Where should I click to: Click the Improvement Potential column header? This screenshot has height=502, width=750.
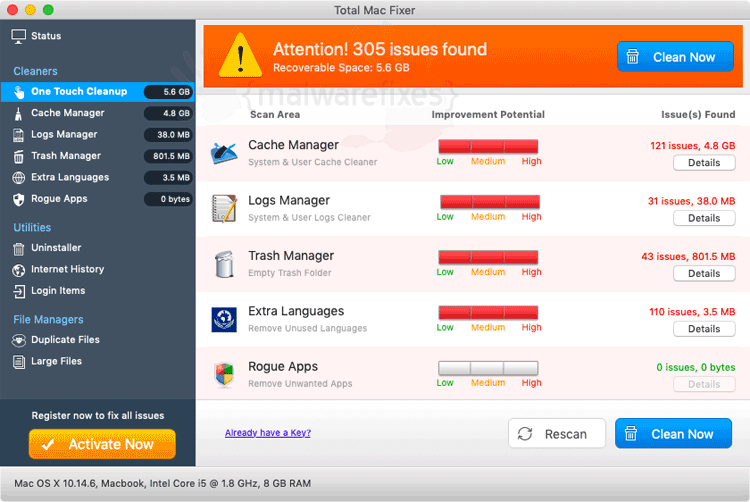(488, 115)
